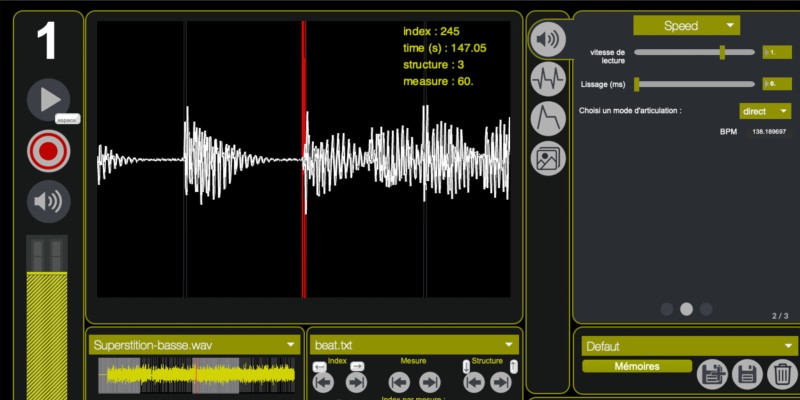The height and width of the screenshot is (400, 800).
Task: Open the envelope curve tab icon
Action: pos(547,119)
